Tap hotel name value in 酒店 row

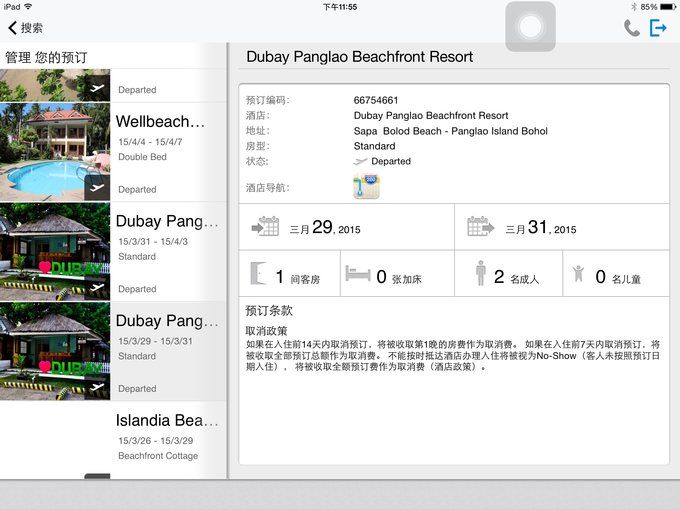(x=431, y=115)
